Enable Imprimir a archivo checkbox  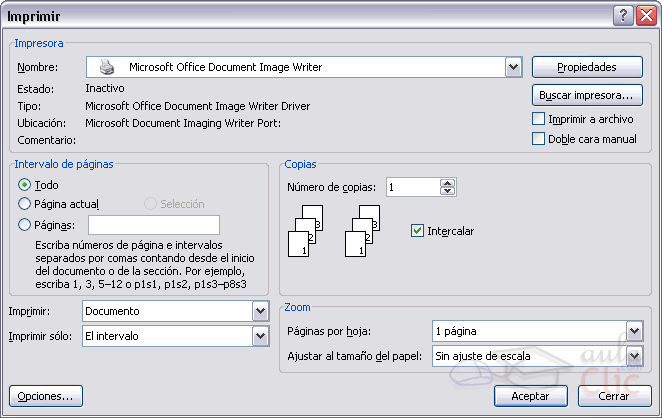[x=539, y=119]
